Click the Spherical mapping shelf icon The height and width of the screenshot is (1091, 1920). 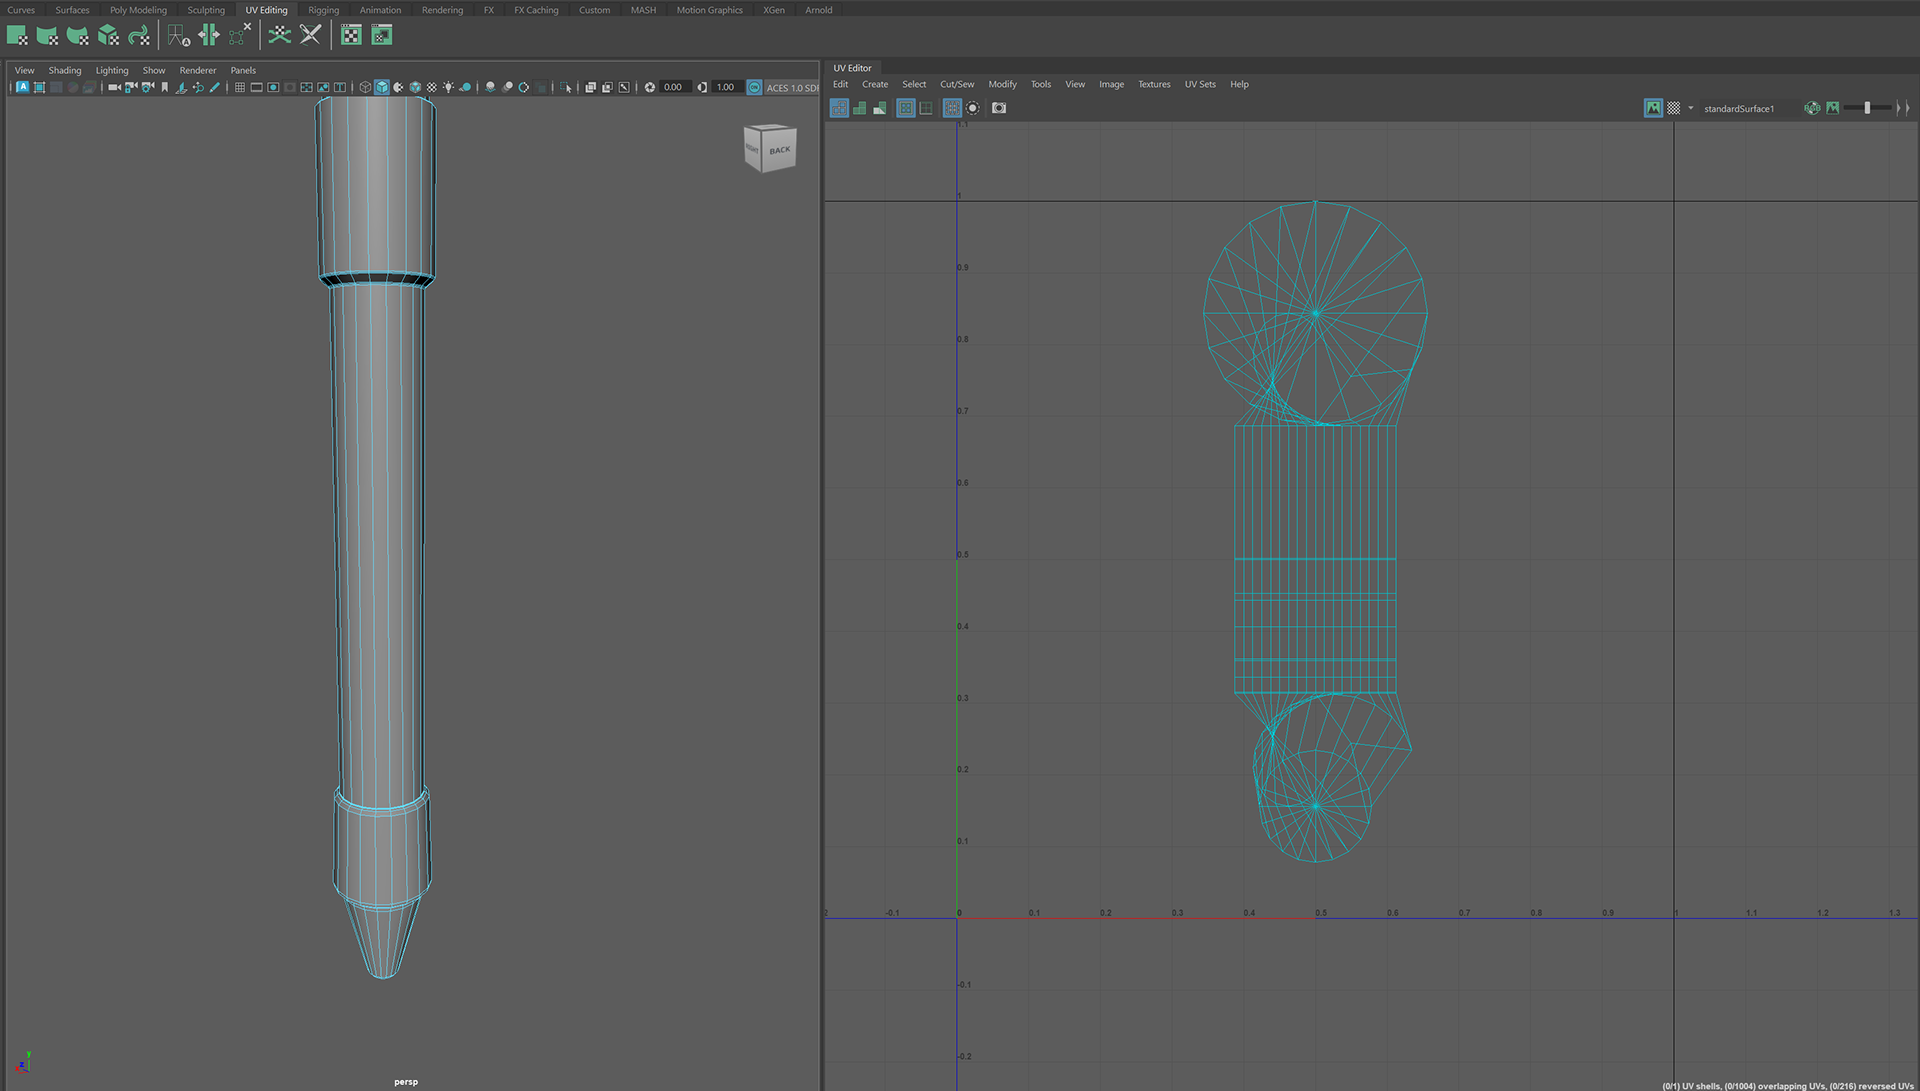coord(77,35)
